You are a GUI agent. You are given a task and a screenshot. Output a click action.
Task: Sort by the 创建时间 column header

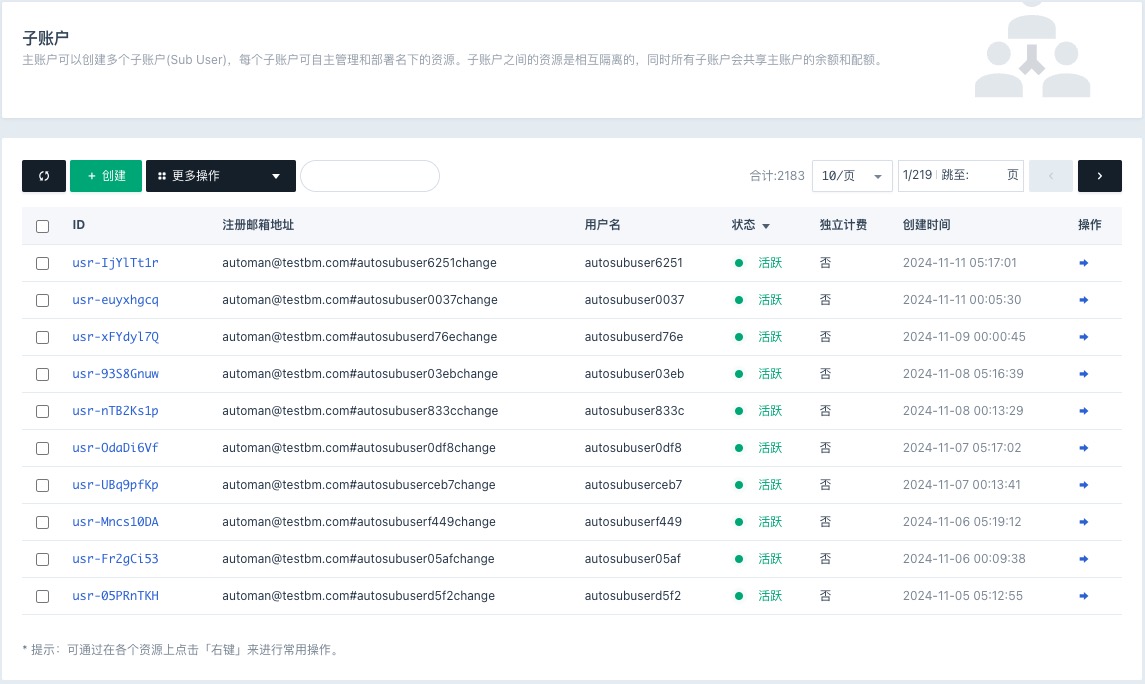click(926, 226)
